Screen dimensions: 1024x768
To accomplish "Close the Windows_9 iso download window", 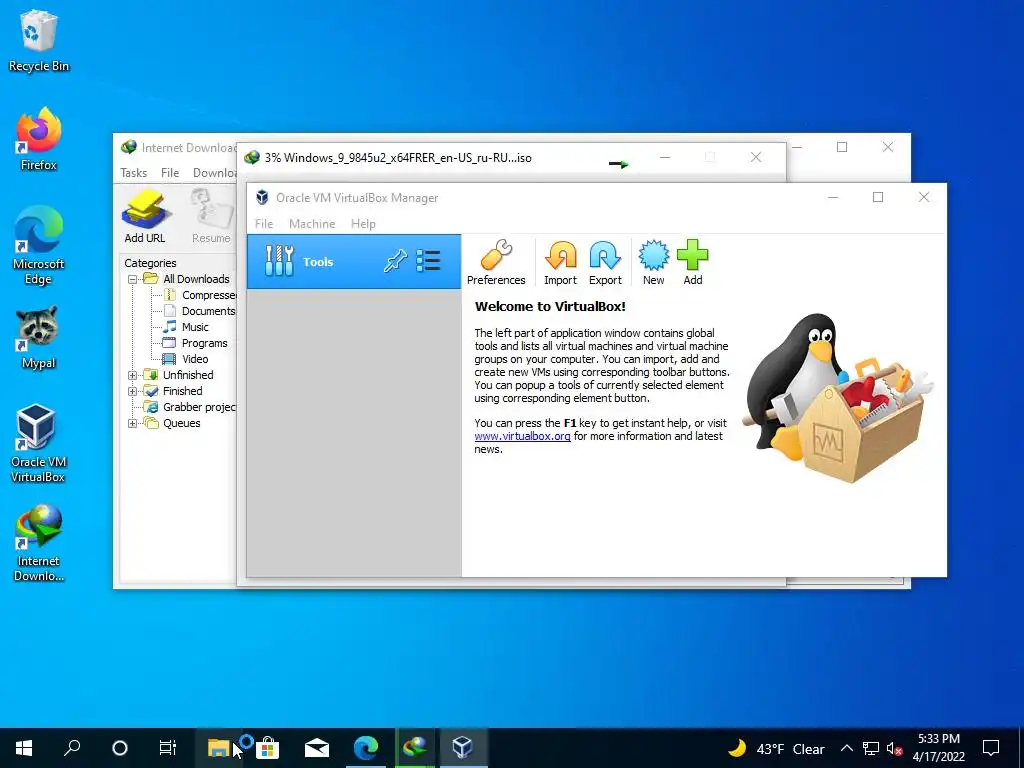I will pyautogui.click(x=756, y=157).
